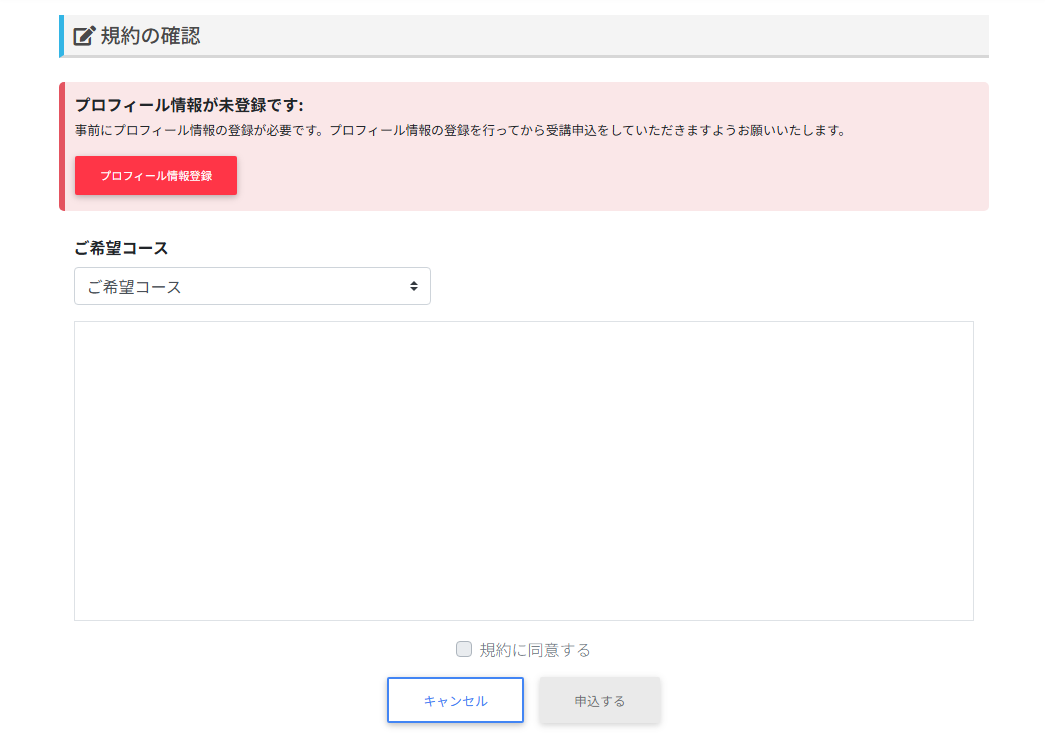
Task: Click the alert description sentence text
Action: 460,131
